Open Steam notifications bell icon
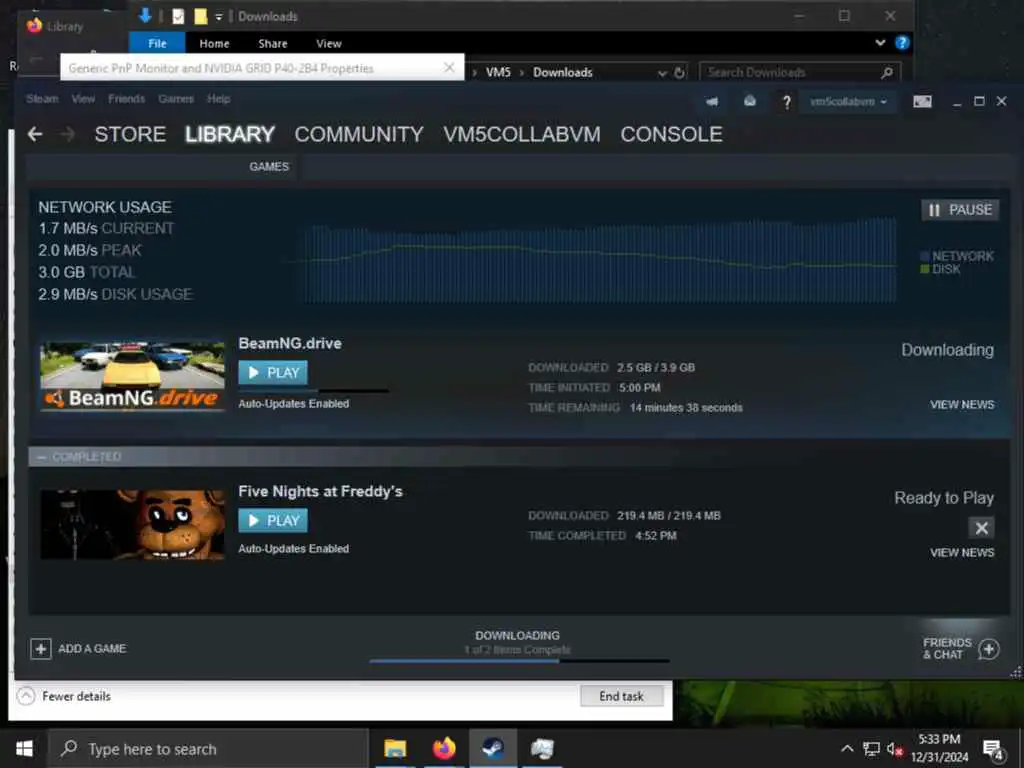Screen dimensions: 1024x768 click(x=750, y=101)
